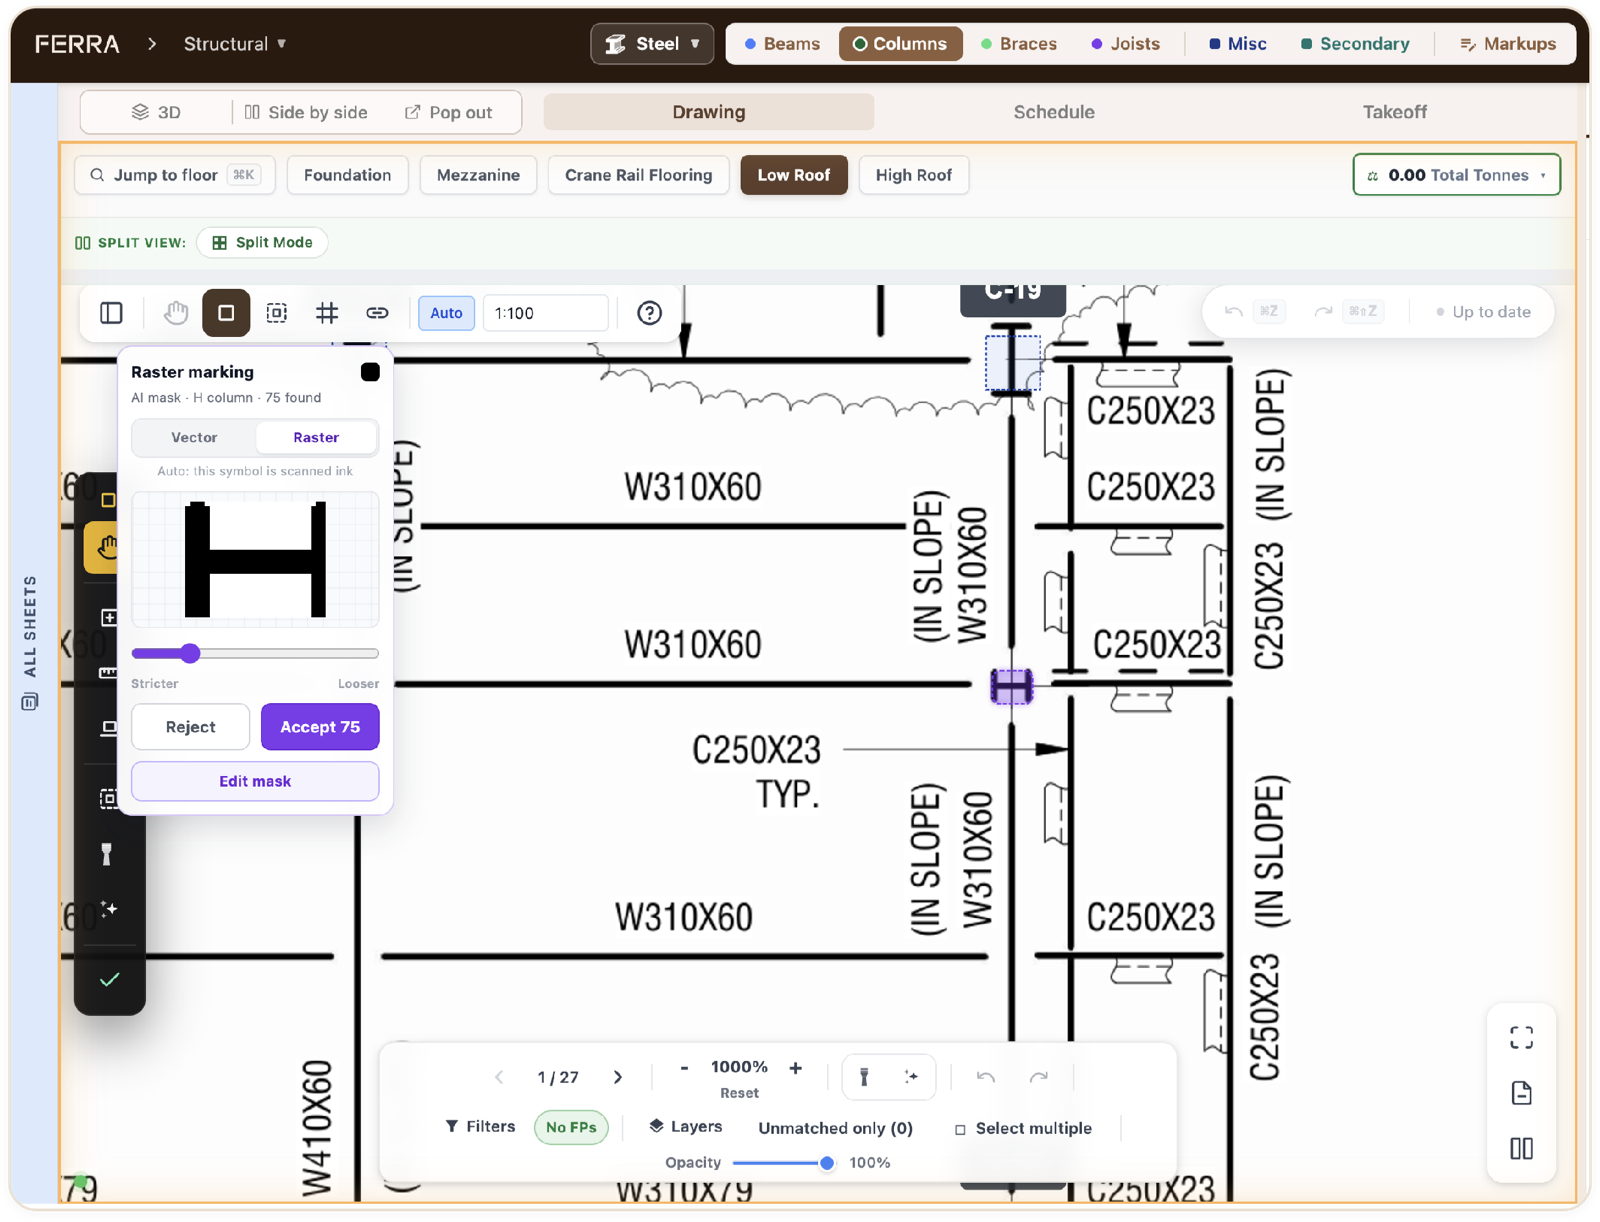
Task: Click the sparkle cursor icon in bottom bar
Action: (911, 1077)
